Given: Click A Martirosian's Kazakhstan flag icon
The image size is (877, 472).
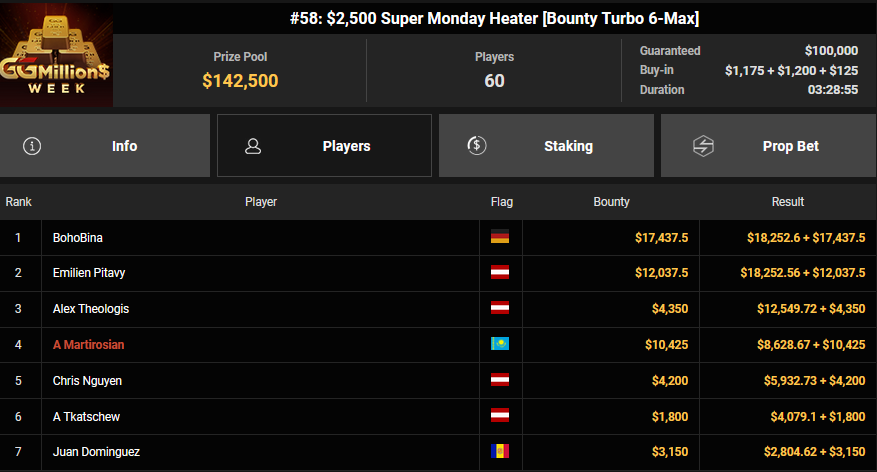Looking at the screenshot, I should 500,345.
